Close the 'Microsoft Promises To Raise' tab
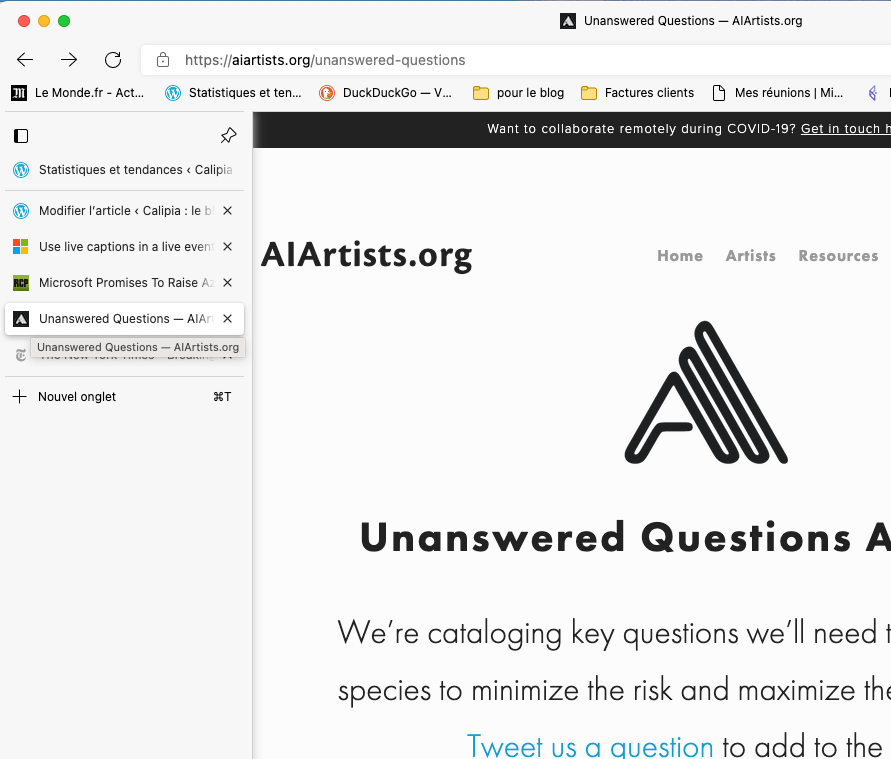Image resolution: width=891 pixels, height=759 pixels. click(x=227, y=283)
